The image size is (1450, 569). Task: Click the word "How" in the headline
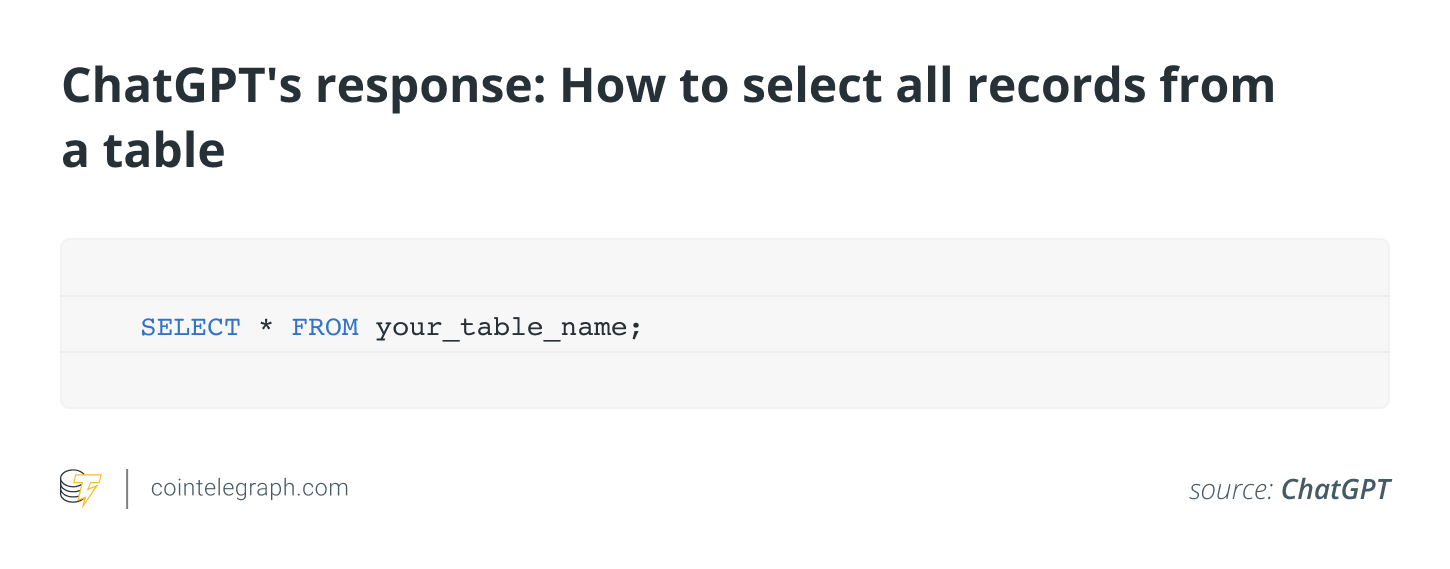click(611, 86)
